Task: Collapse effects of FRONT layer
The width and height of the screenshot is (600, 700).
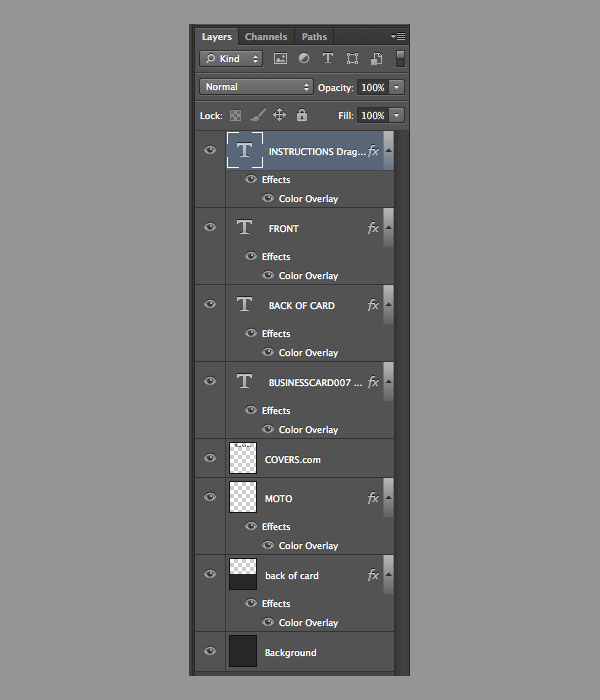Action: [x=388, y=227]
